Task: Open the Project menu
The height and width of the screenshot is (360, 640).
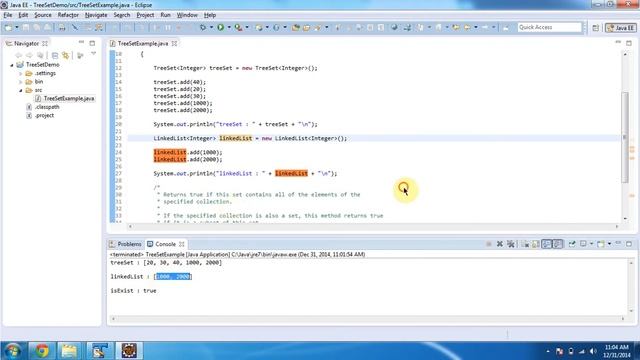Action: (x=145, y=15)
